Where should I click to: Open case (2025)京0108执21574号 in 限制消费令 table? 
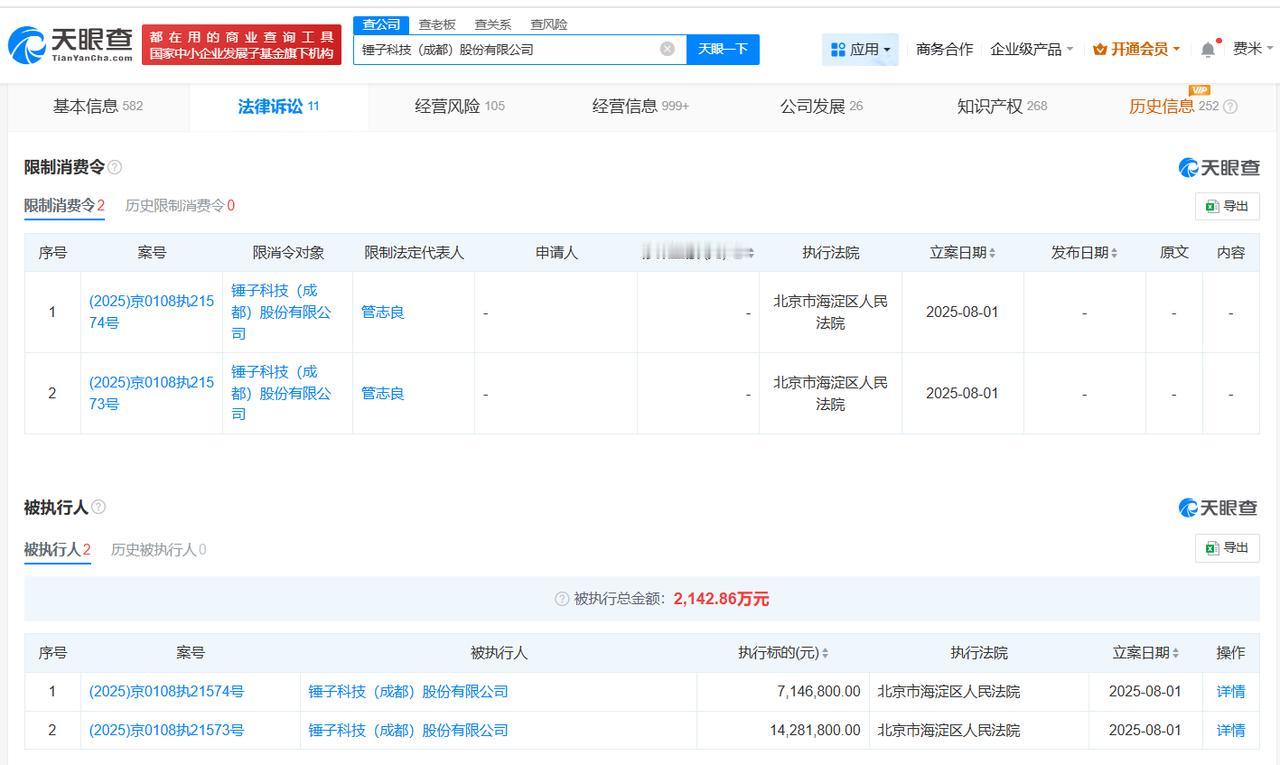(151, 312)
